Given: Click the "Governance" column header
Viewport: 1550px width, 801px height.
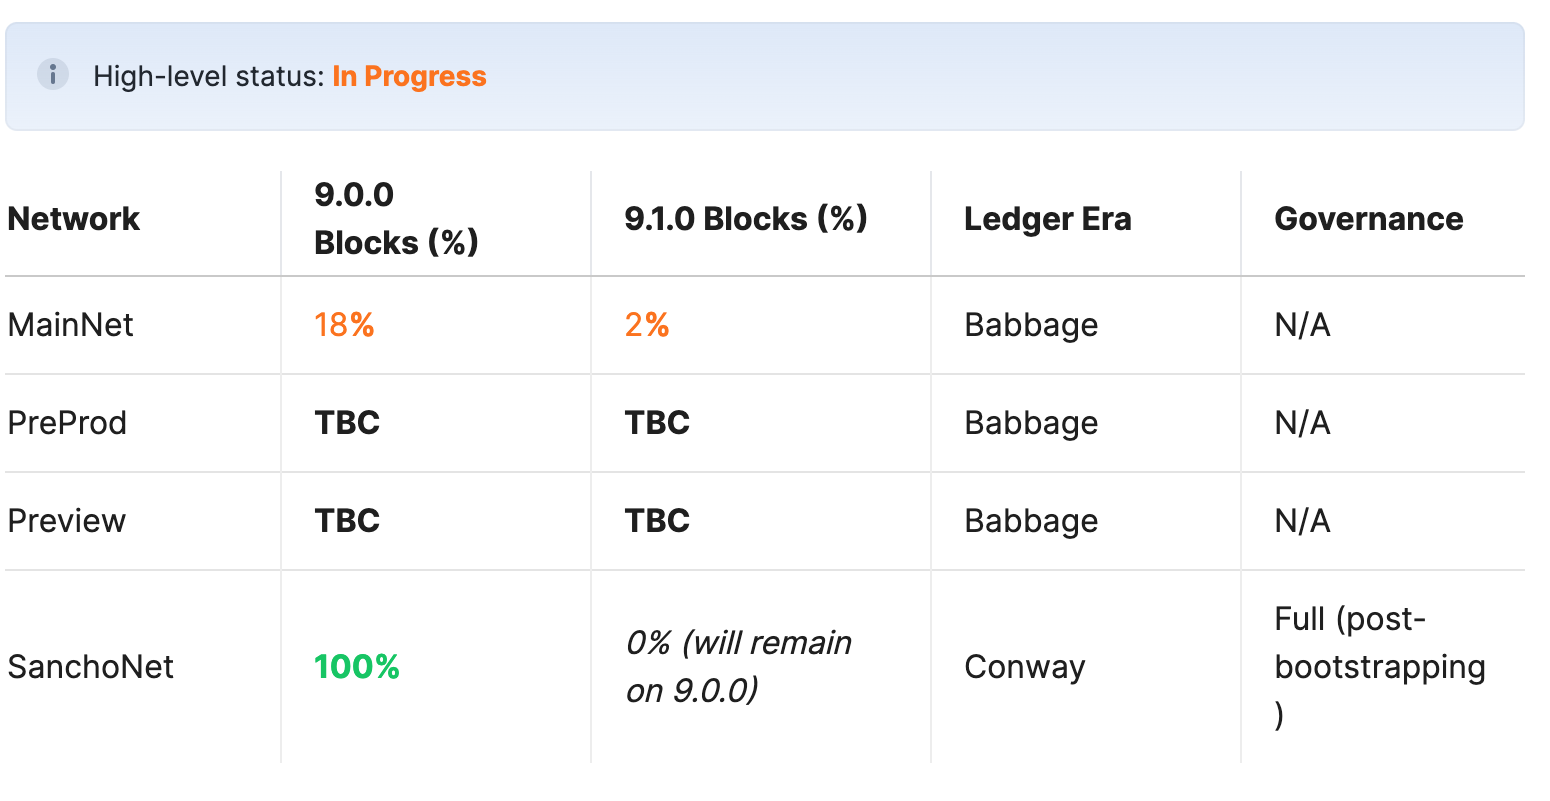Looking at the screenshot, I should click(1368, 219).
